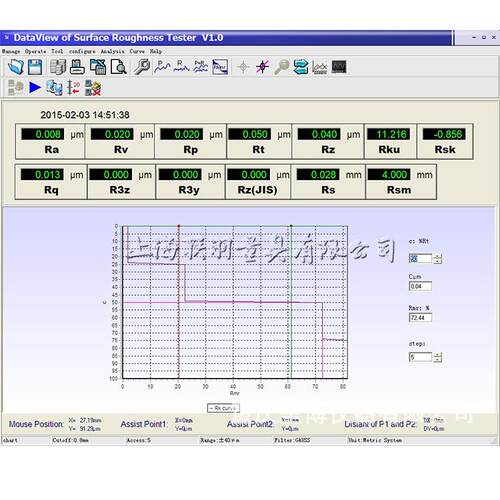Click the Unit:Metric System status bar entry
500x500 pixels.
[375, 440]
